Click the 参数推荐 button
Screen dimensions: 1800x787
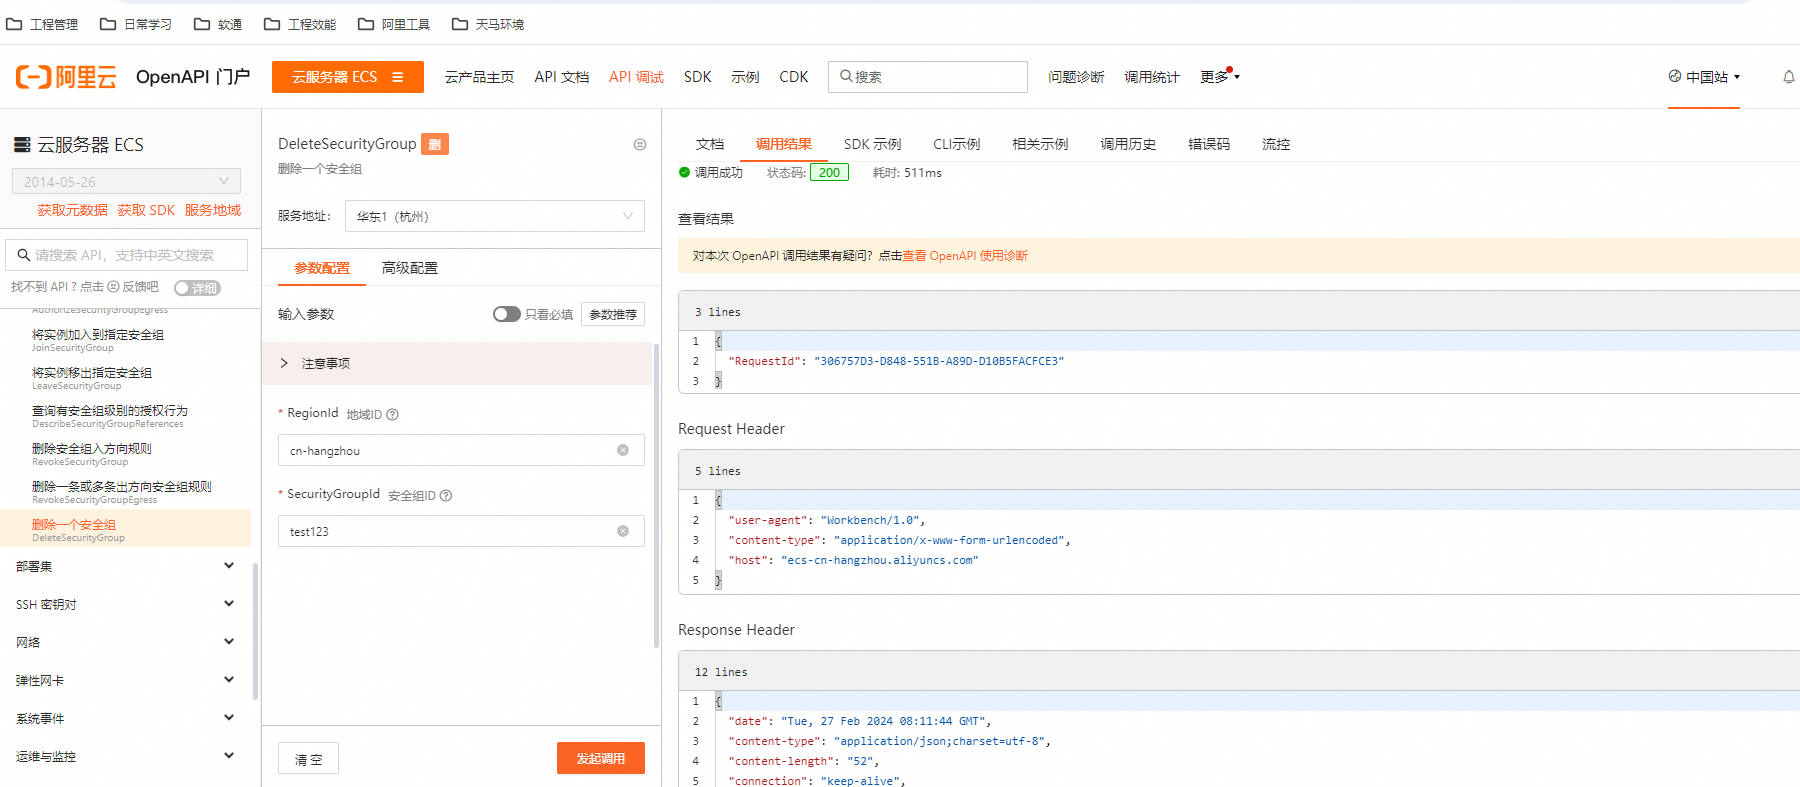coord(613,314)
